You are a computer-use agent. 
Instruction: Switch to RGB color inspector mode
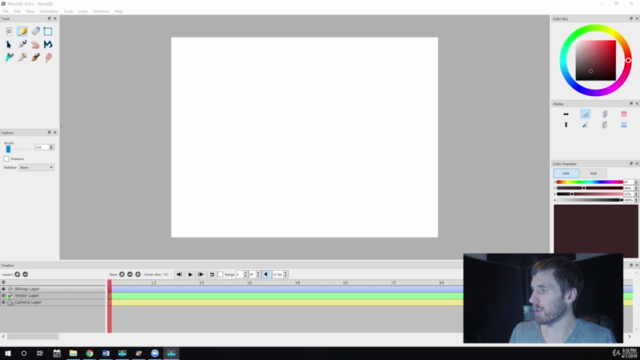click(x=593, y=173)
